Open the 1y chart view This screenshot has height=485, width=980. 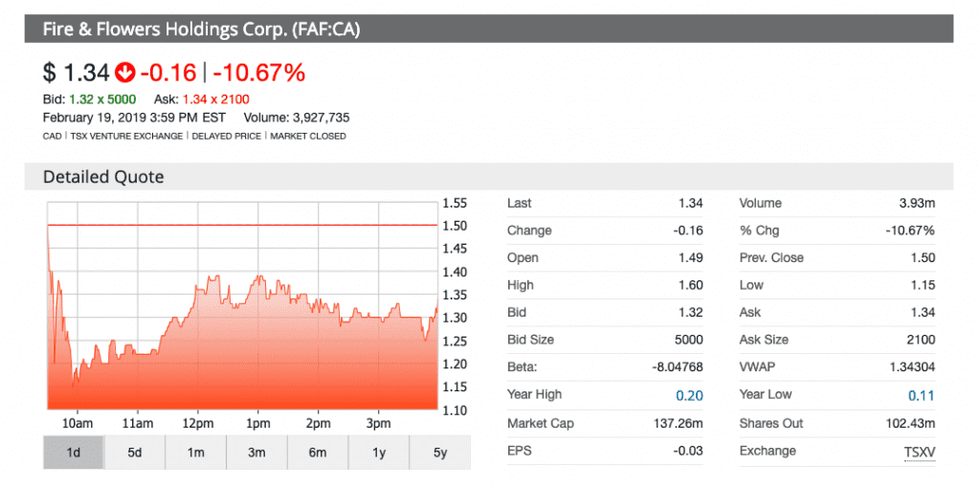click(x=379, y=452)
